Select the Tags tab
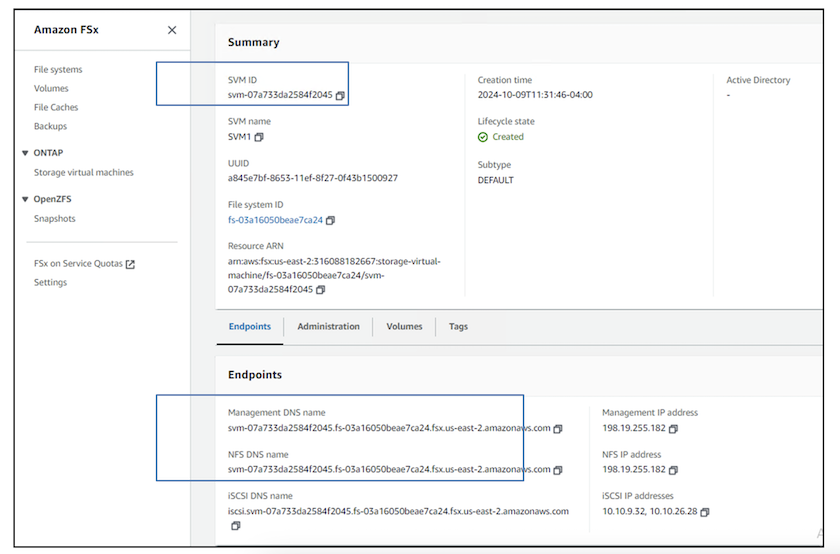Viewport: 840px width, 554px height. [458, 327]
